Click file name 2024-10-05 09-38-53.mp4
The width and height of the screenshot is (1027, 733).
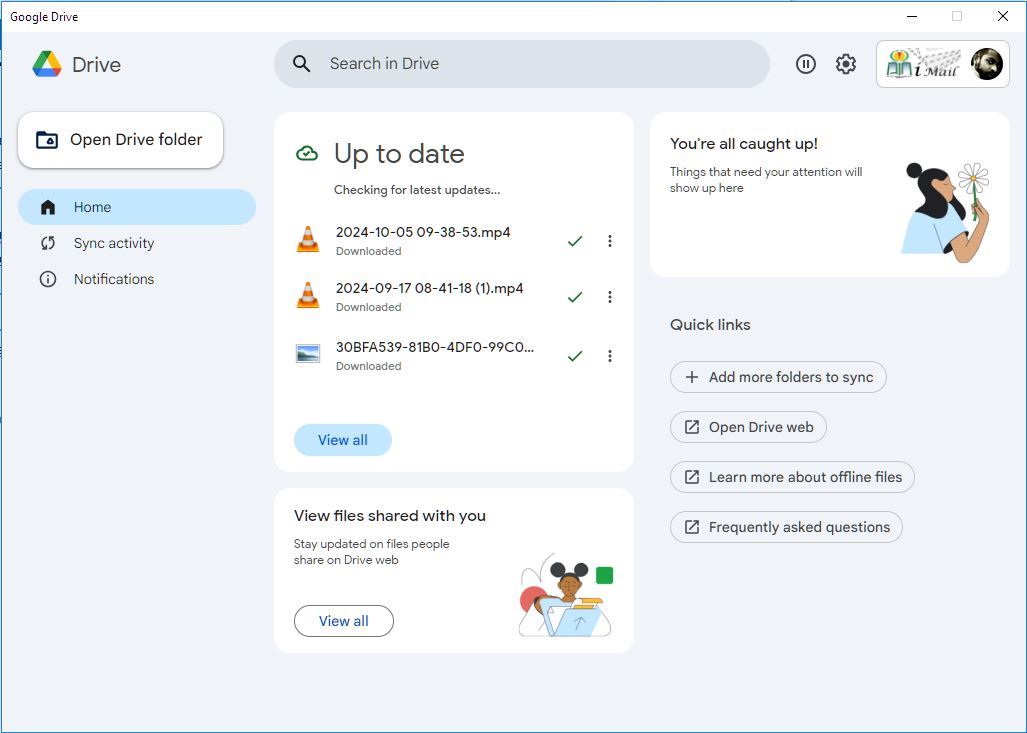423,233
